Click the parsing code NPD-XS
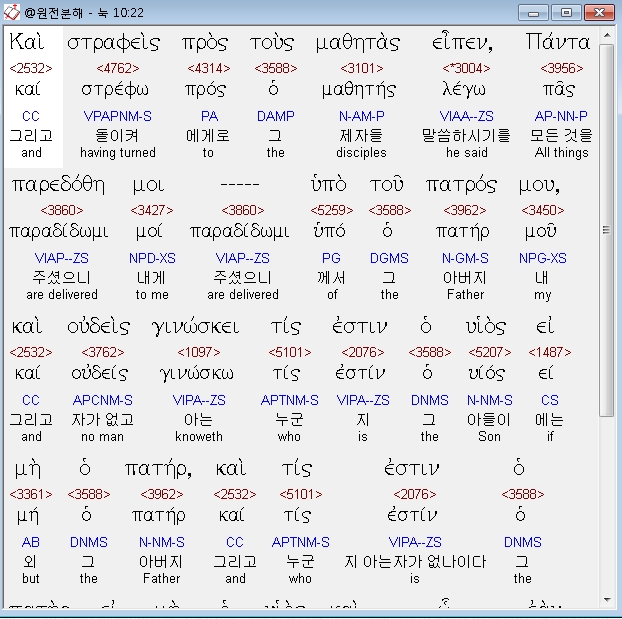Viewport: 622px width, 619px height. click(152, 258)
